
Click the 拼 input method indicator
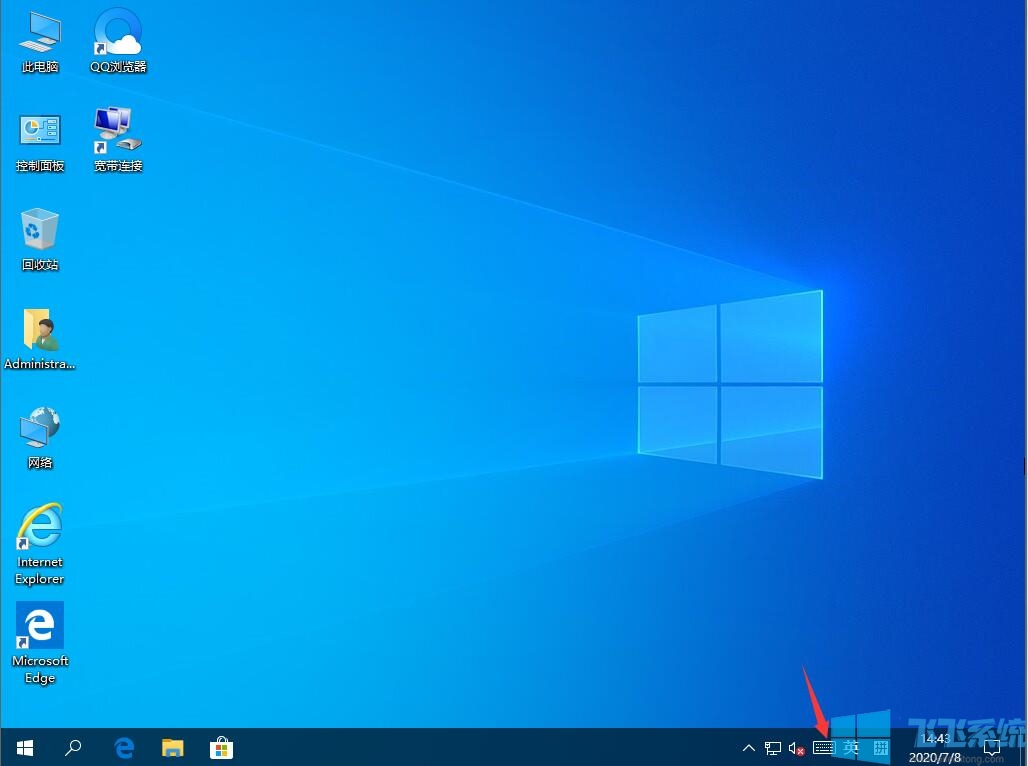878,748
